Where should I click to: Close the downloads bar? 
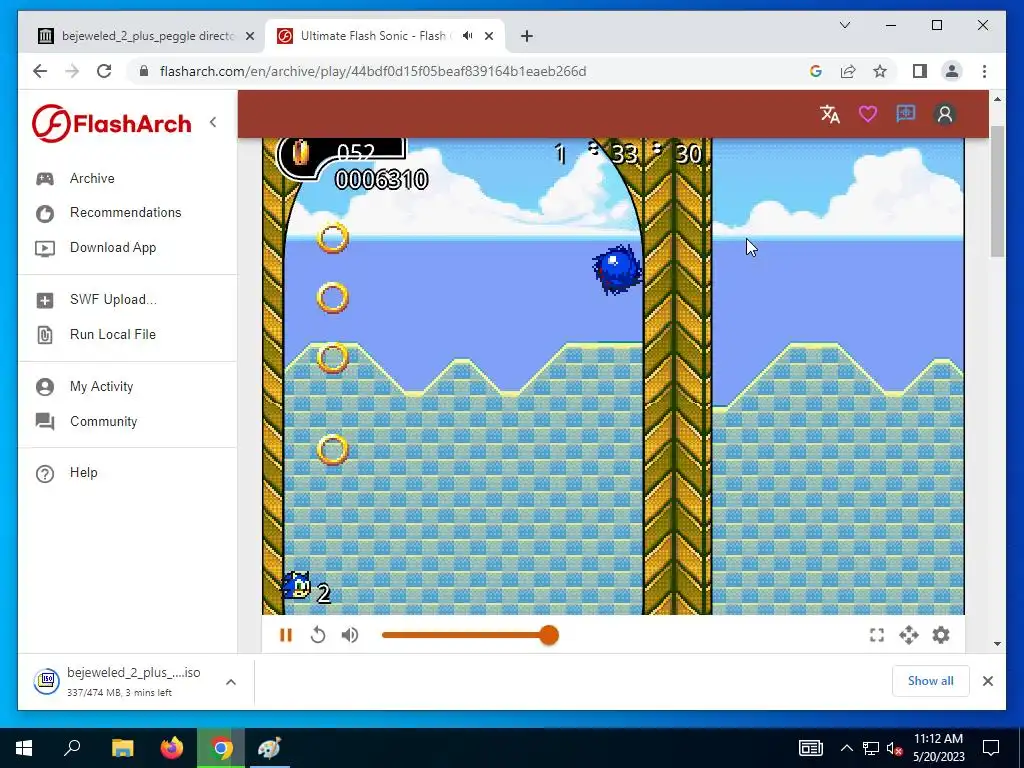pos(987,681)
